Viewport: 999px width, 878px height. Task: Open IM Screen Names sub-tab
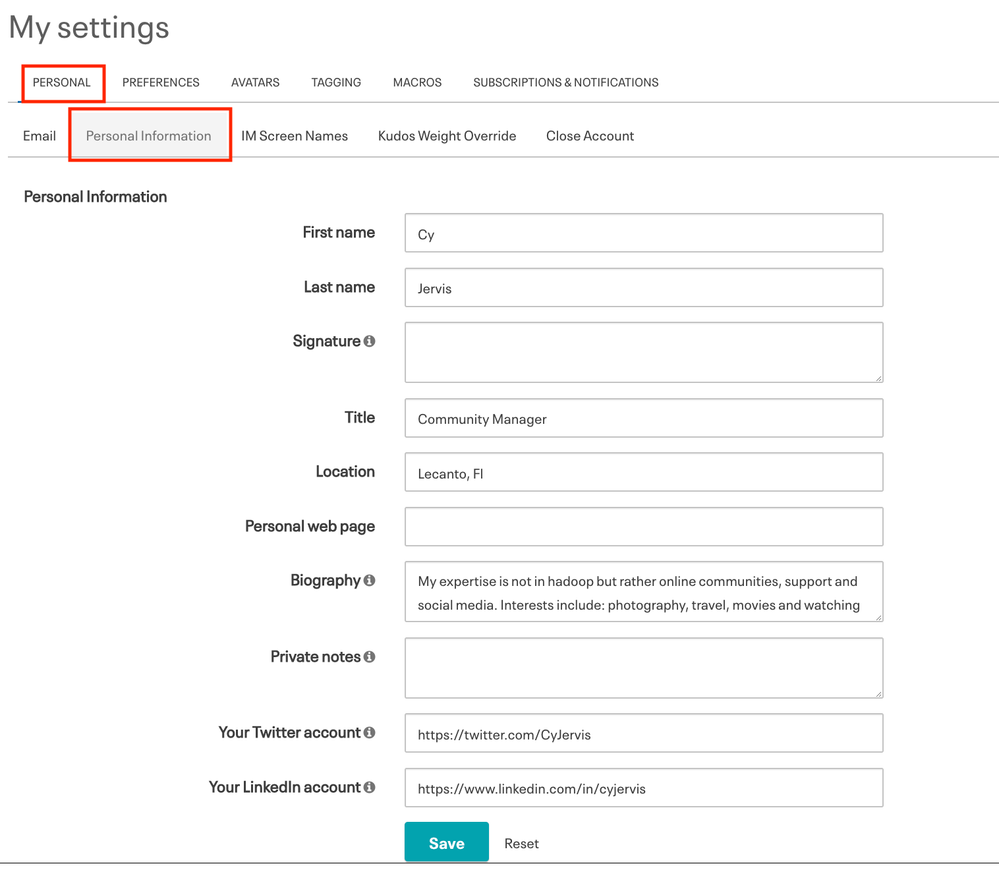[x=294, y=136]
